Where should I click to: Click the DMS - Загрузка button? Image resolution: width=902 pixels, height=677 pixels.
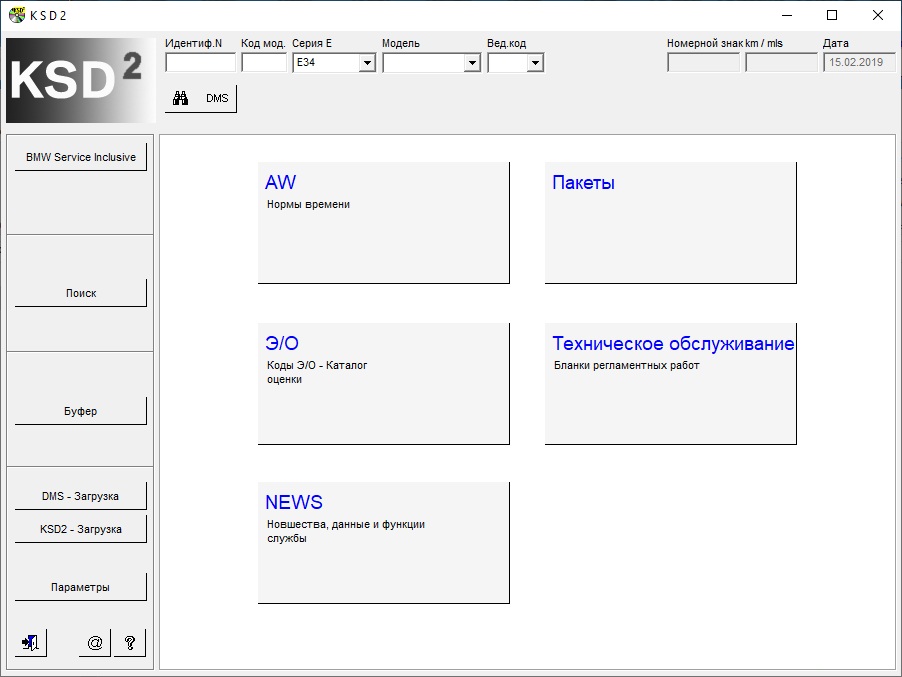click(x=81, y=496)
